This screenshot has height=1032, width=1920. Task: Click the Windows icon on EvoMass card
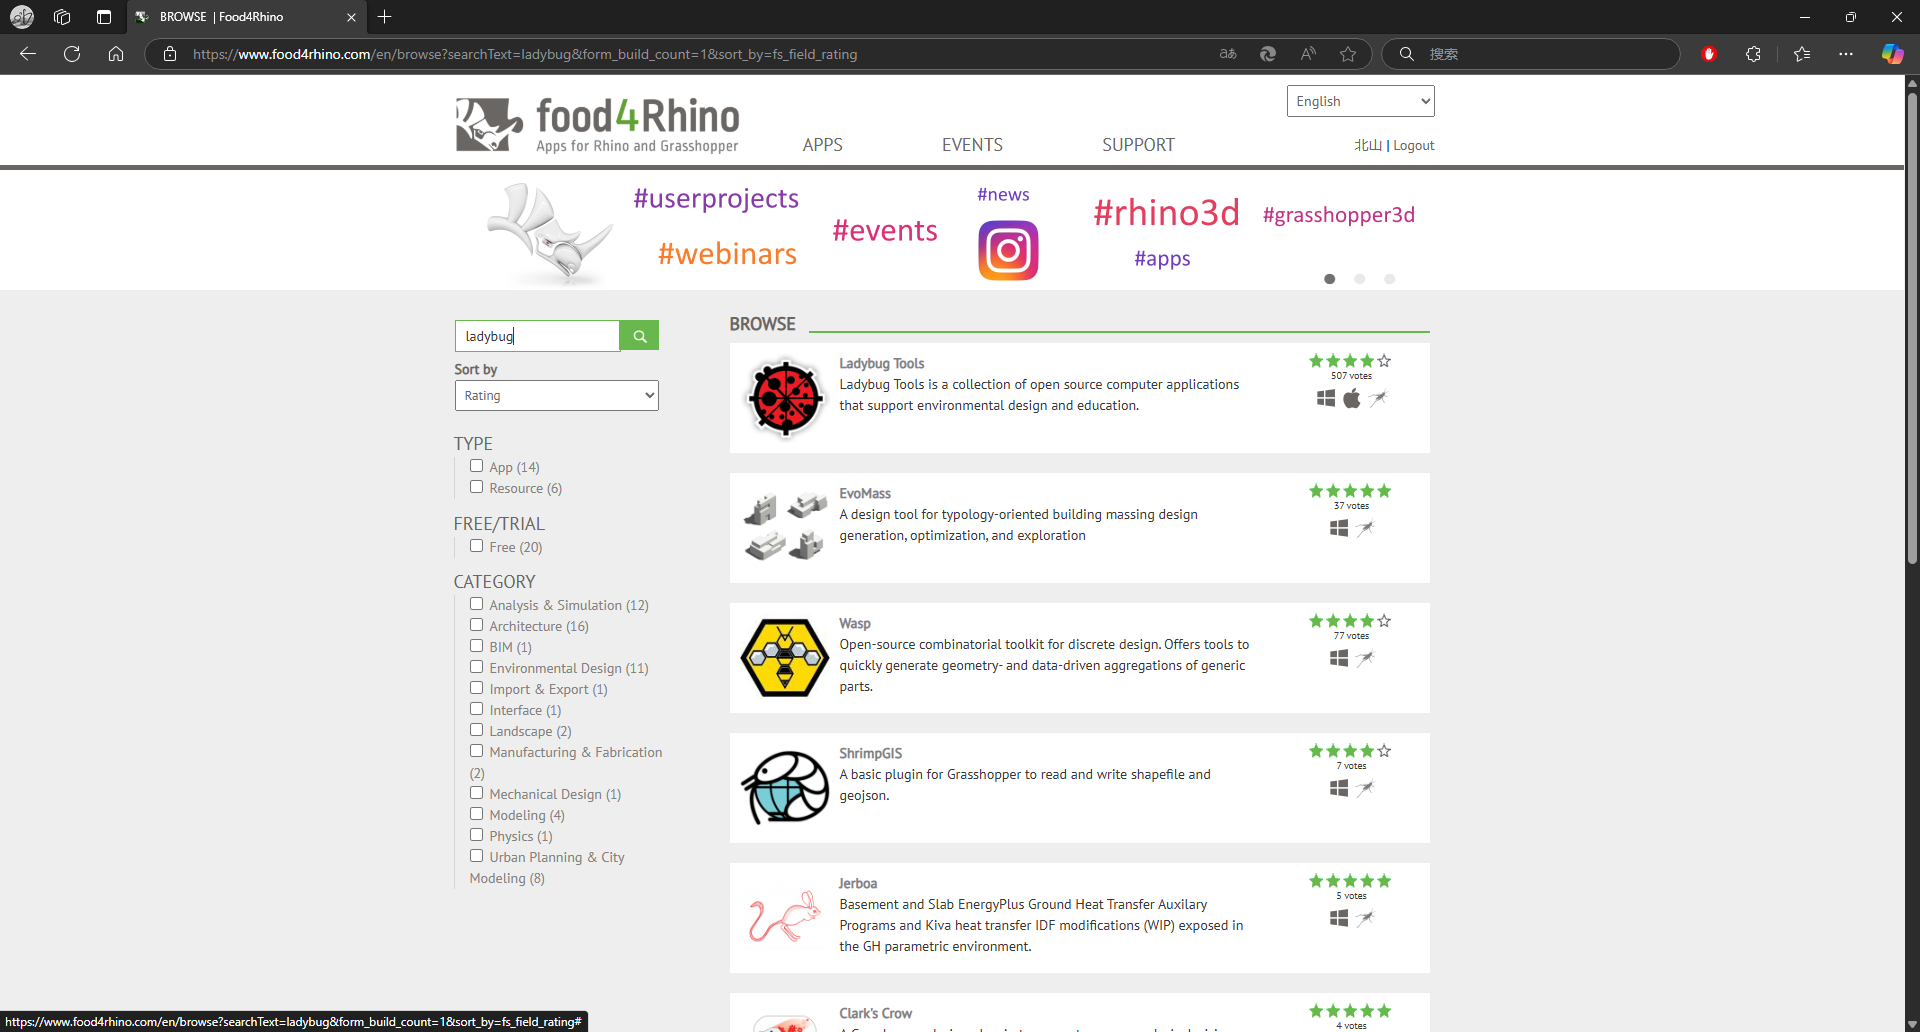click(x=1339, y=528)
